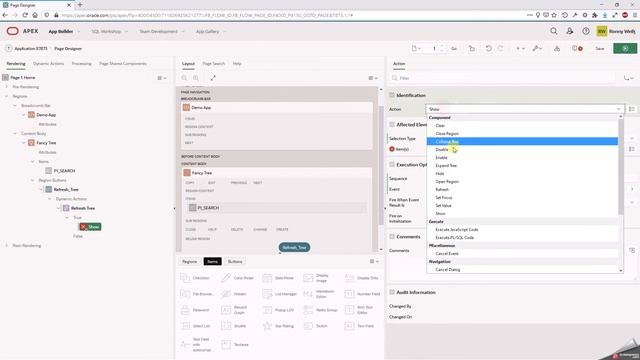Image resolution: width=640 pixels, height=360 pixels.
Task: Open the messages icon with red badge
Action: pos(577,48)
